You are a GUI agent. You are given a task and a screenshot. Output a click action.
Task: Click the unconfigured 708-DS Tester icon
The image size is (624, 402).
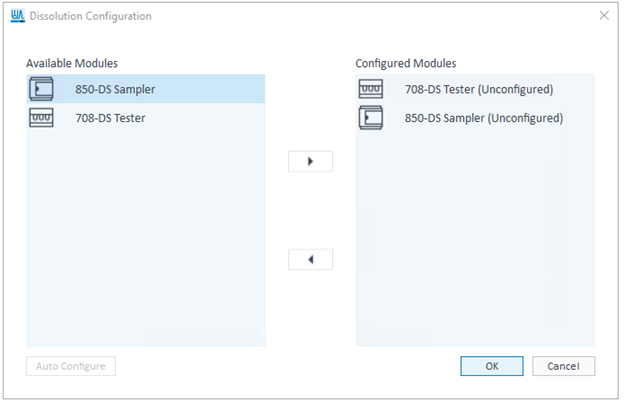click(370, 89)
